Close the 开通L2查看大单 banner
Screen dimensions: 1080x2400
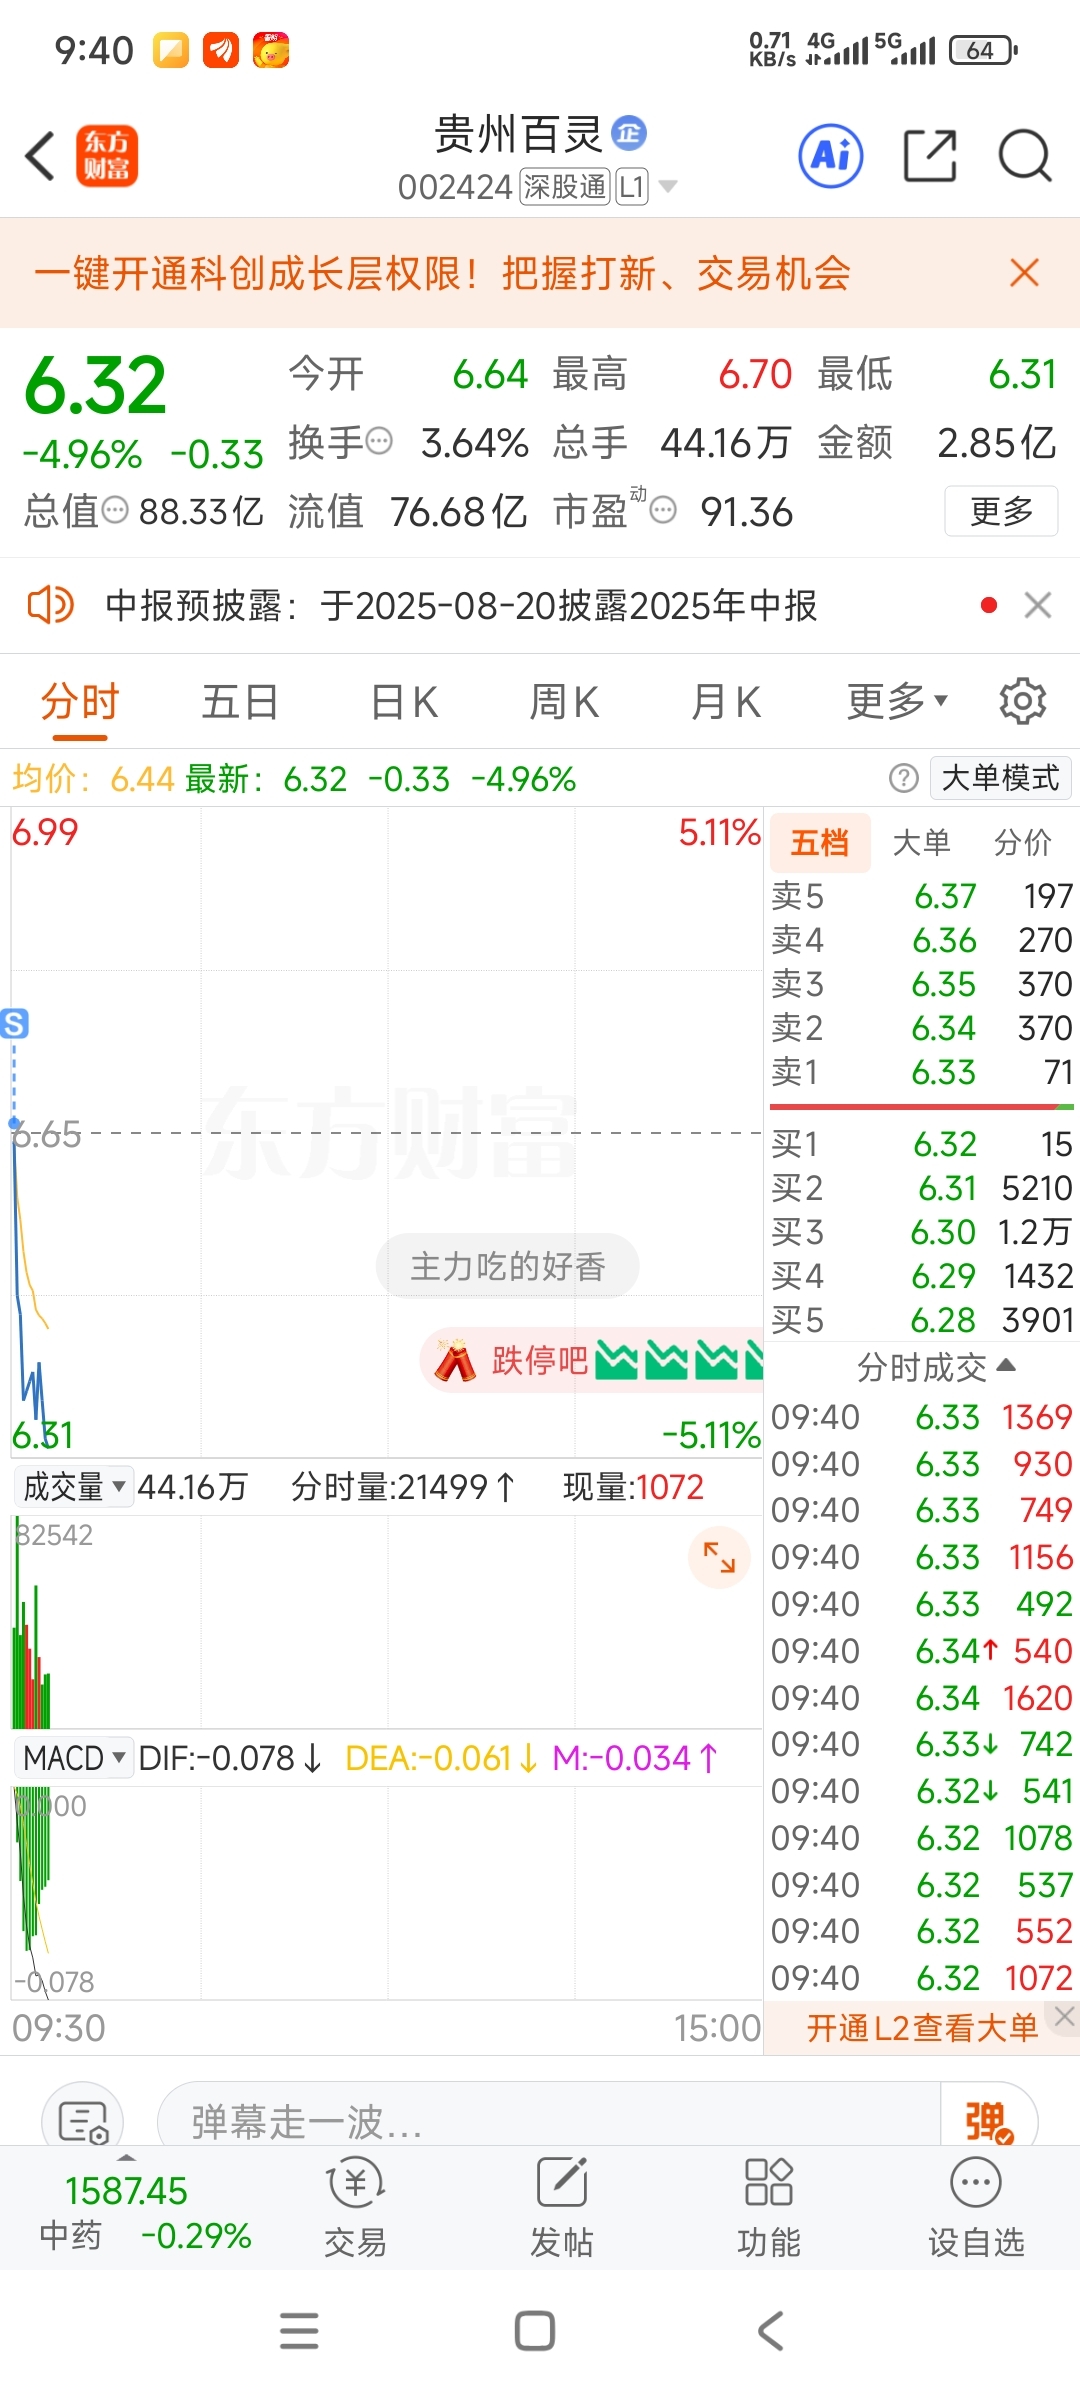(x=1064, y=2017)
